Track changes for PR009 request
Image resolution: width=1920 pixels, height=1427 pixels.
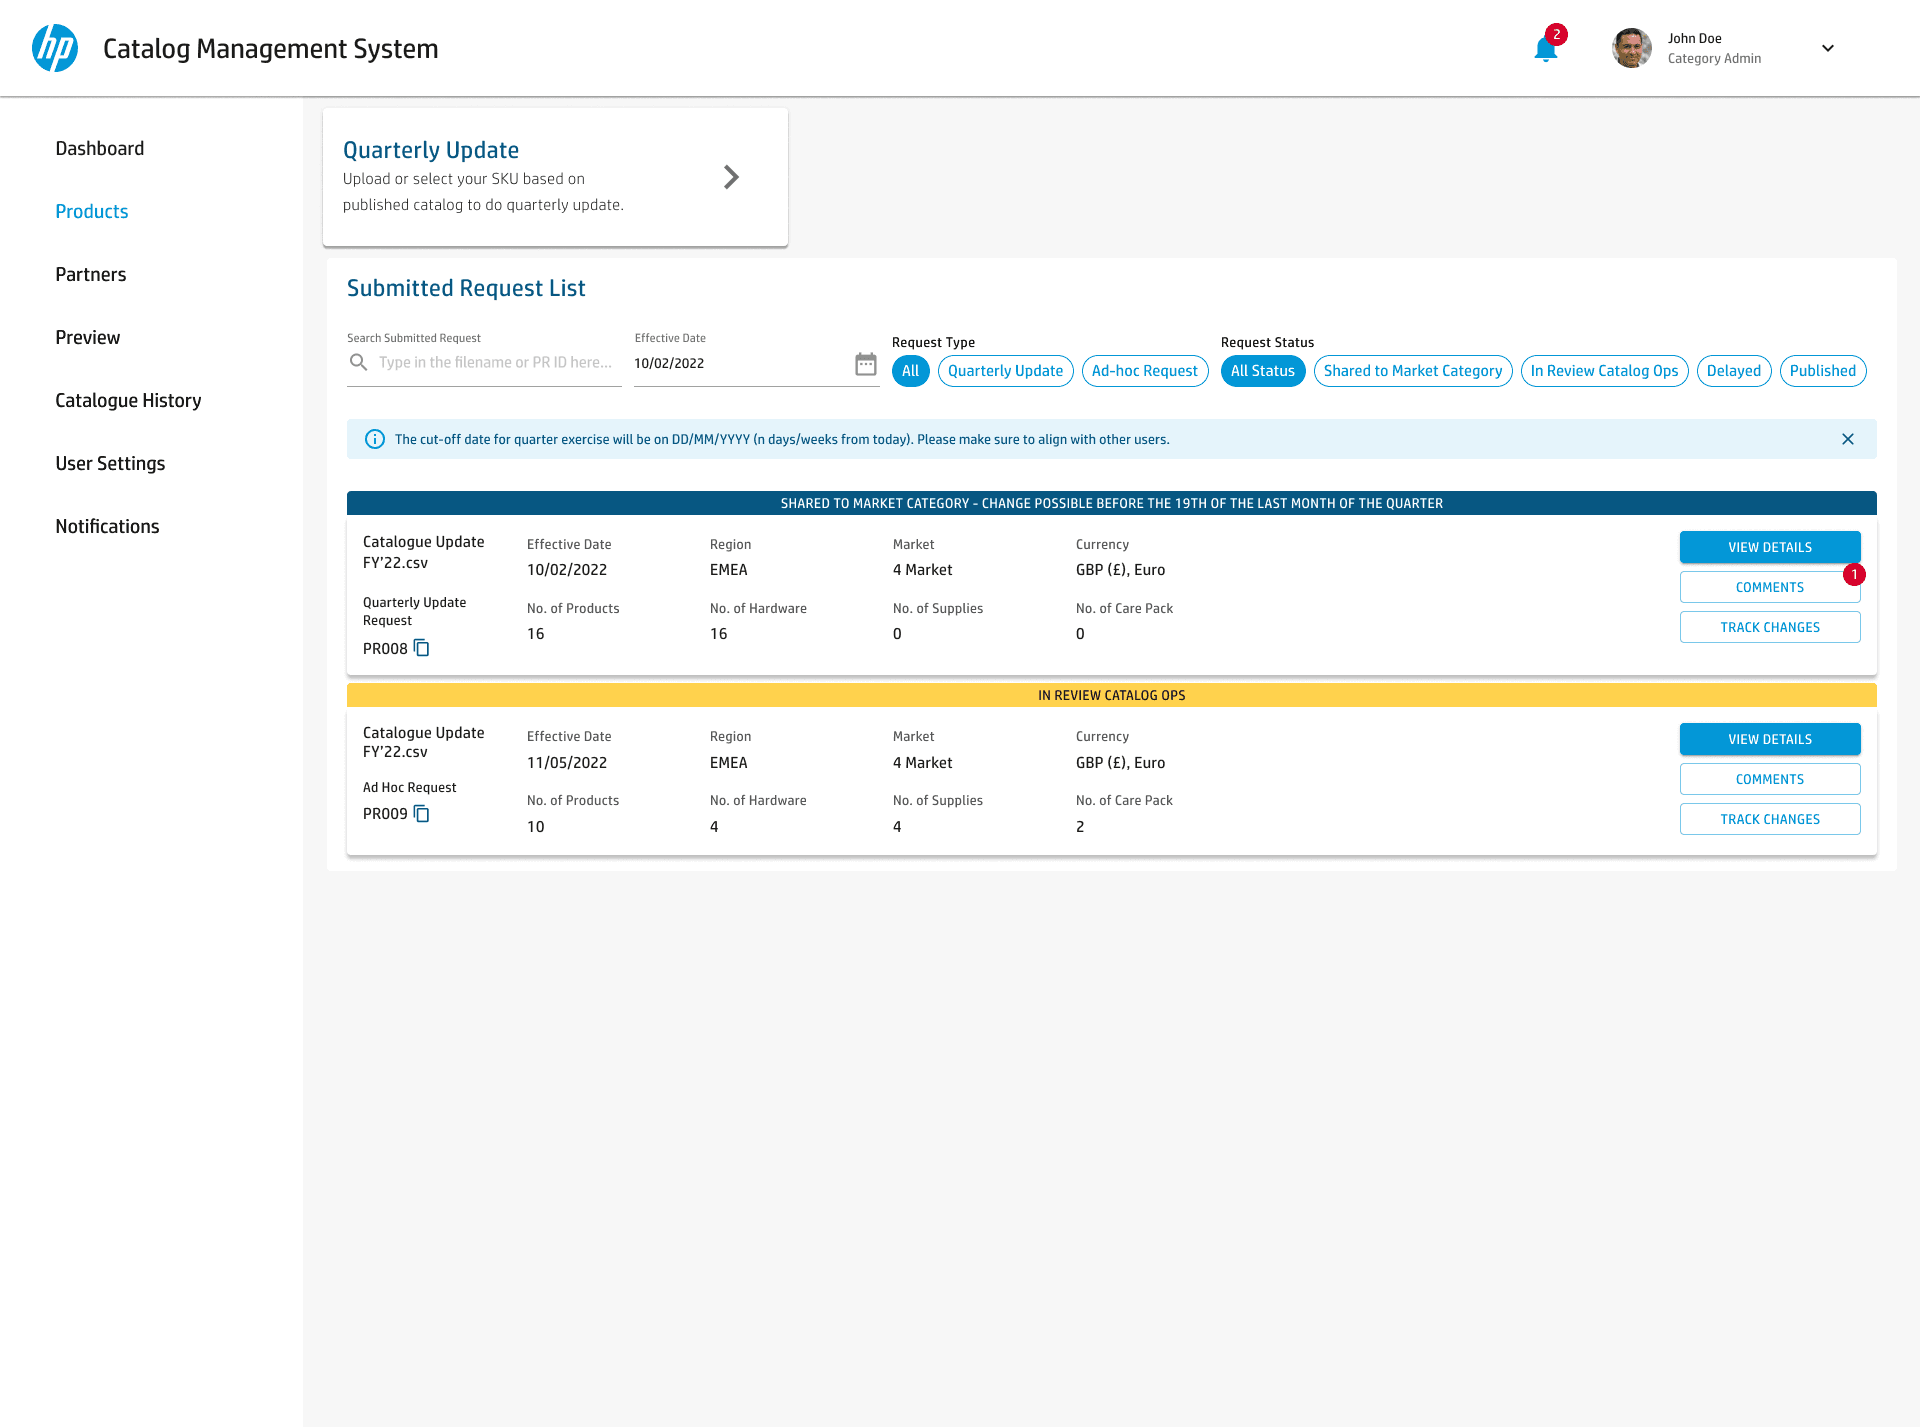click(x=1770, y=819)
